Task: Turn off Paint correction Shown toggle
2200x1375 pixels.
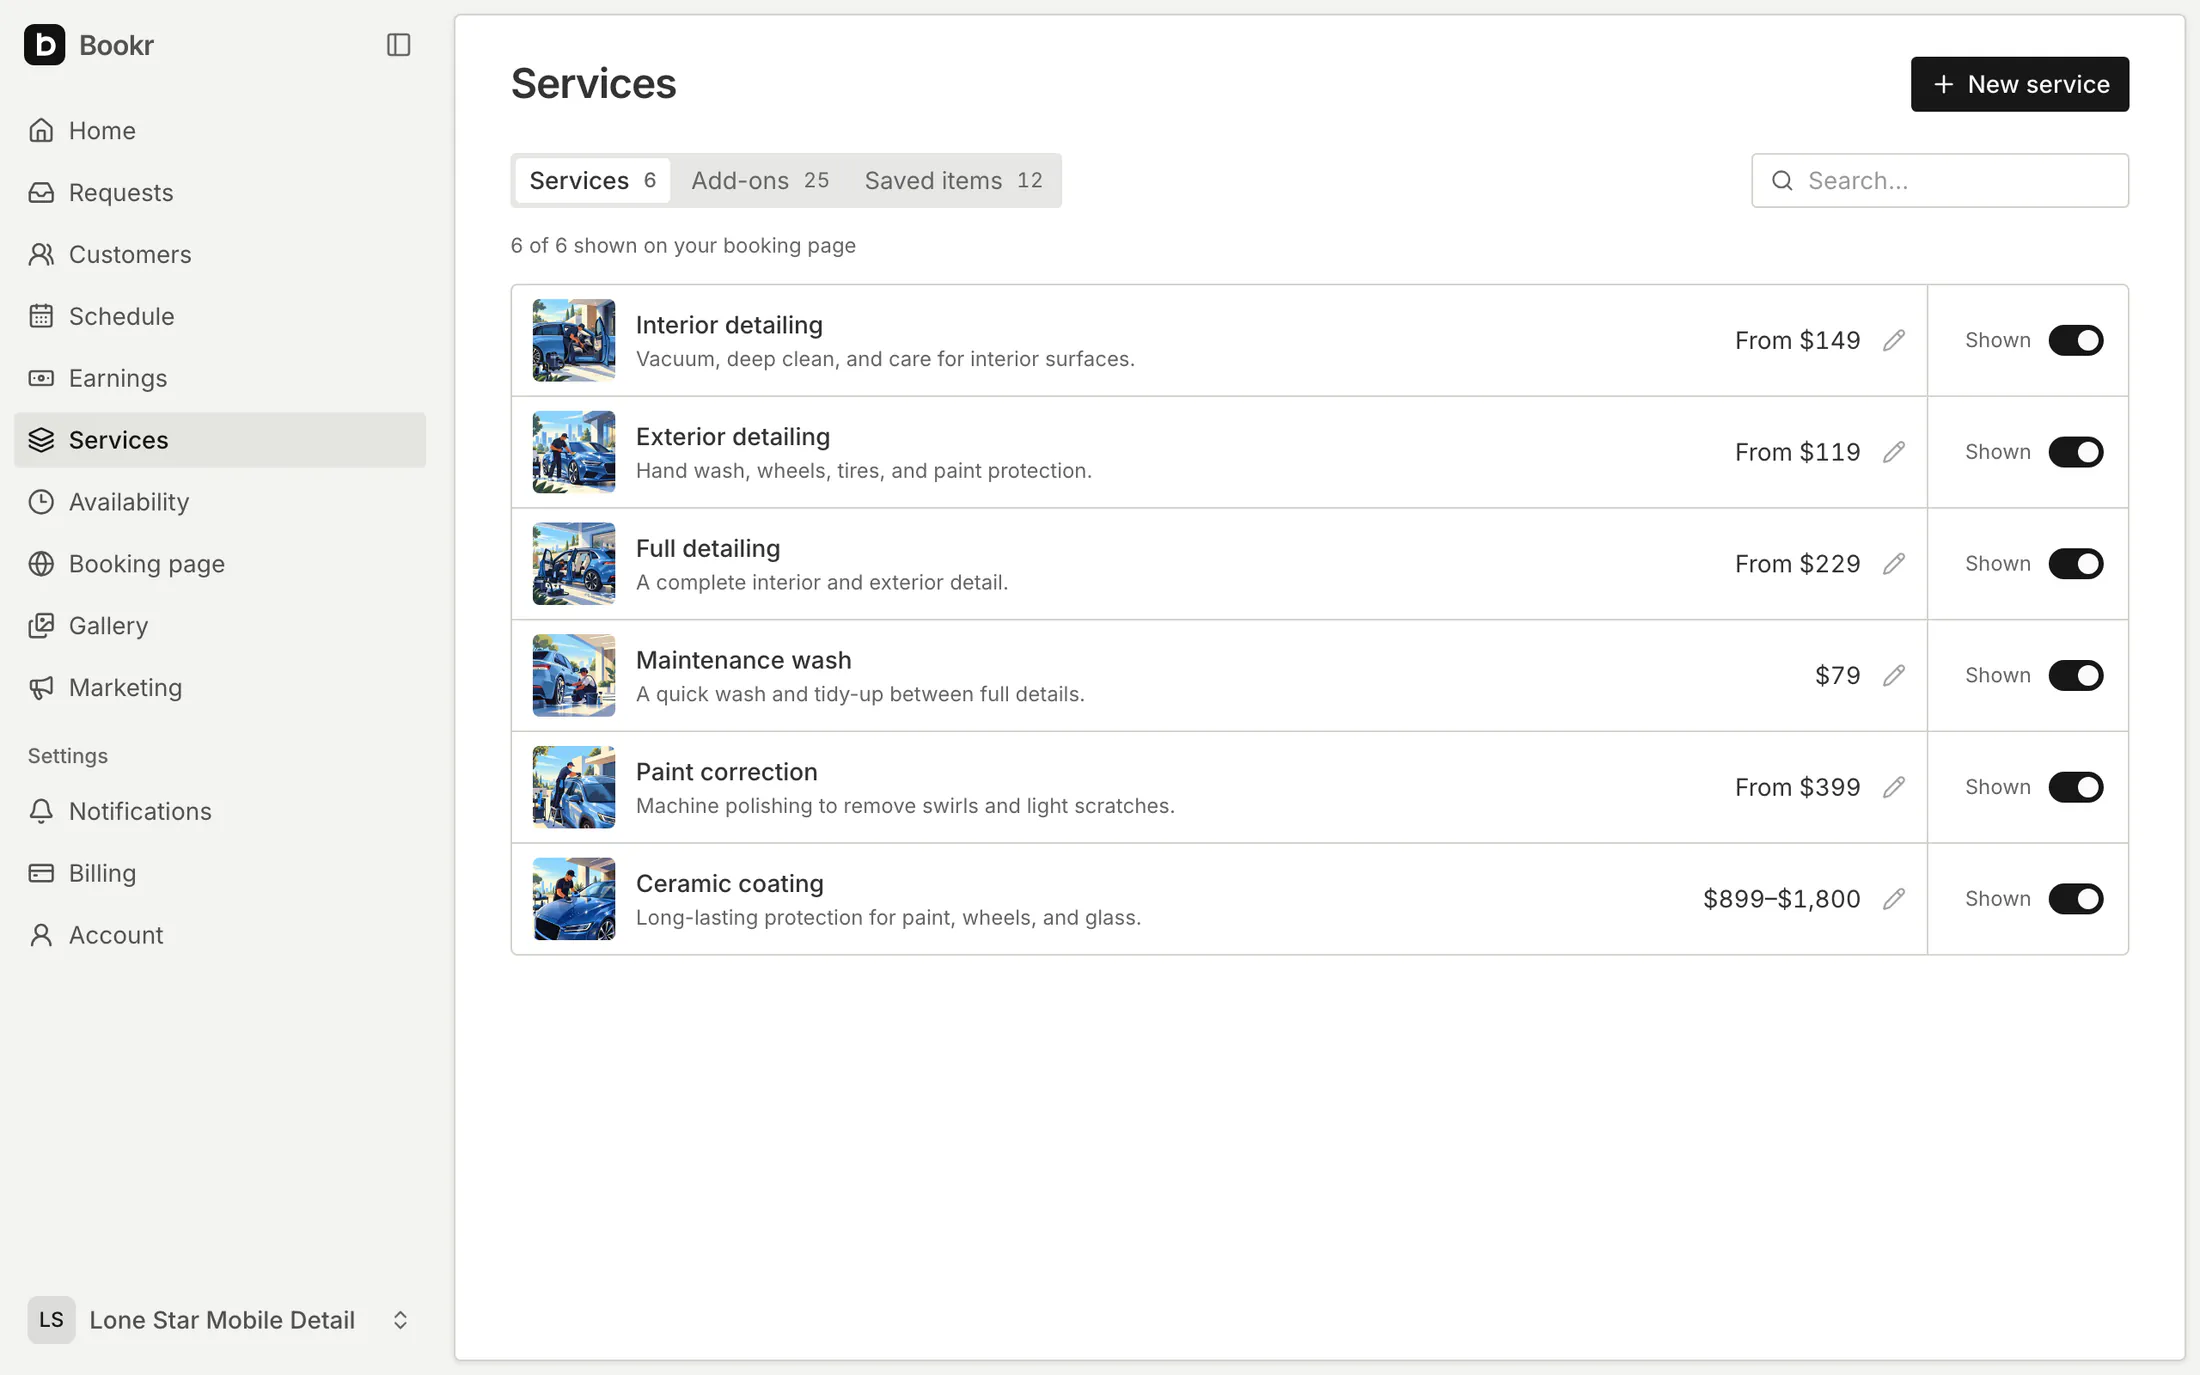Action: click(2075, 787)
